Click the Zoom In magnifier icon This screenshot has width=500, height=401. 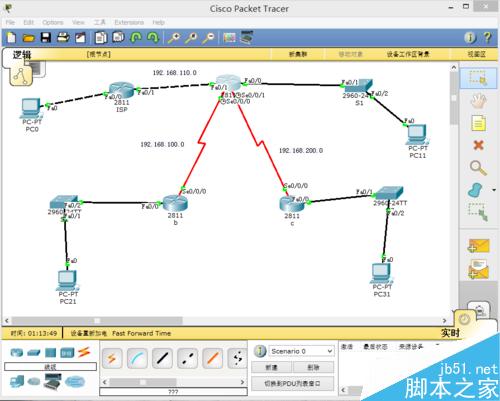174,38
